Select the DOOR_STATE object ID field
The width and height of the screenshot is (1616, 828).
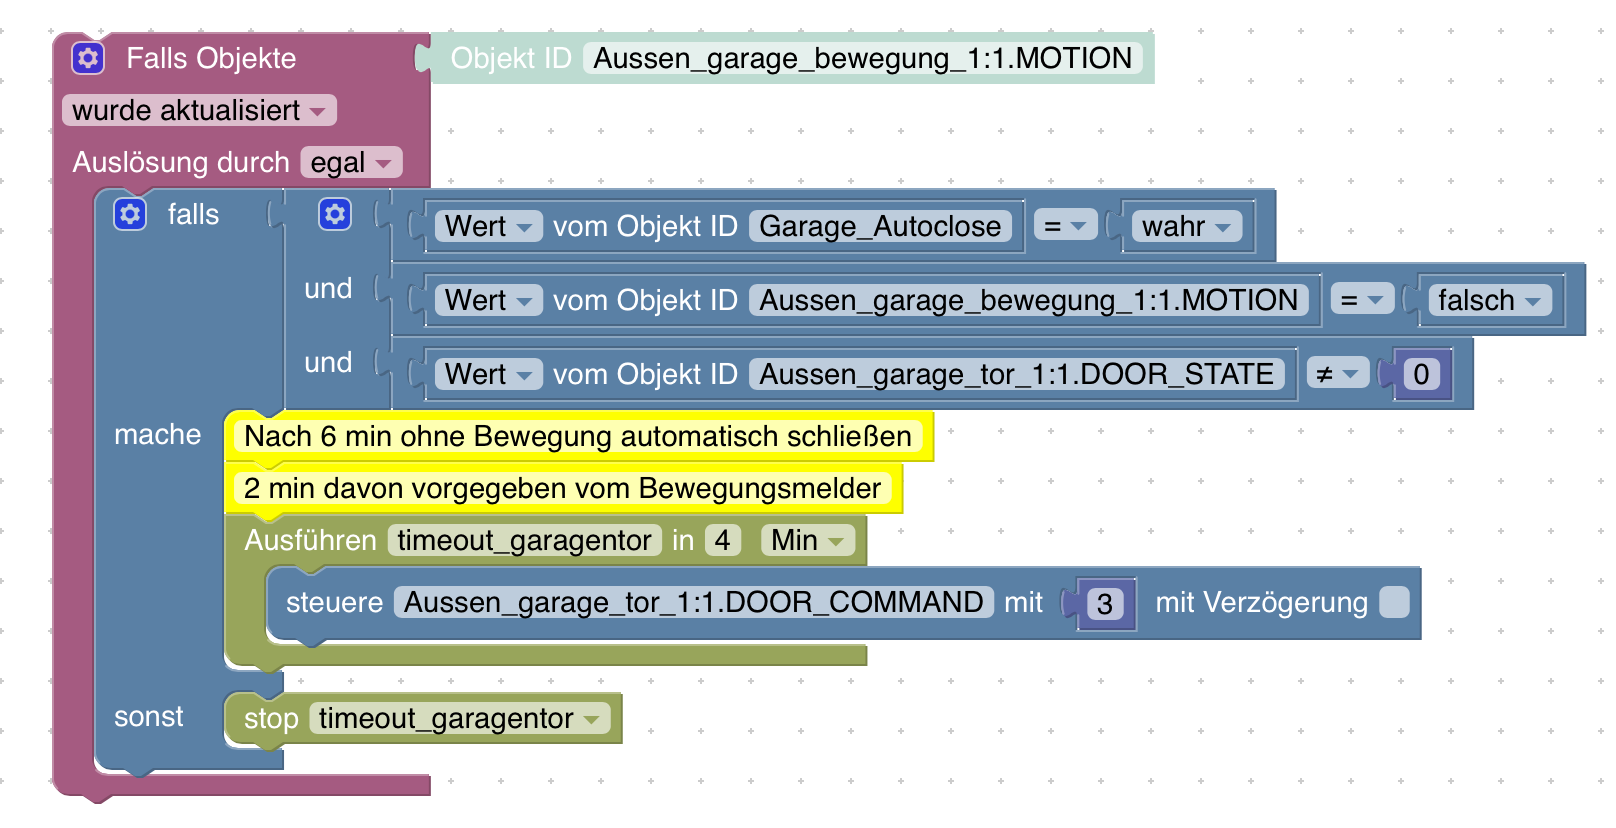tap(1017, 374)
